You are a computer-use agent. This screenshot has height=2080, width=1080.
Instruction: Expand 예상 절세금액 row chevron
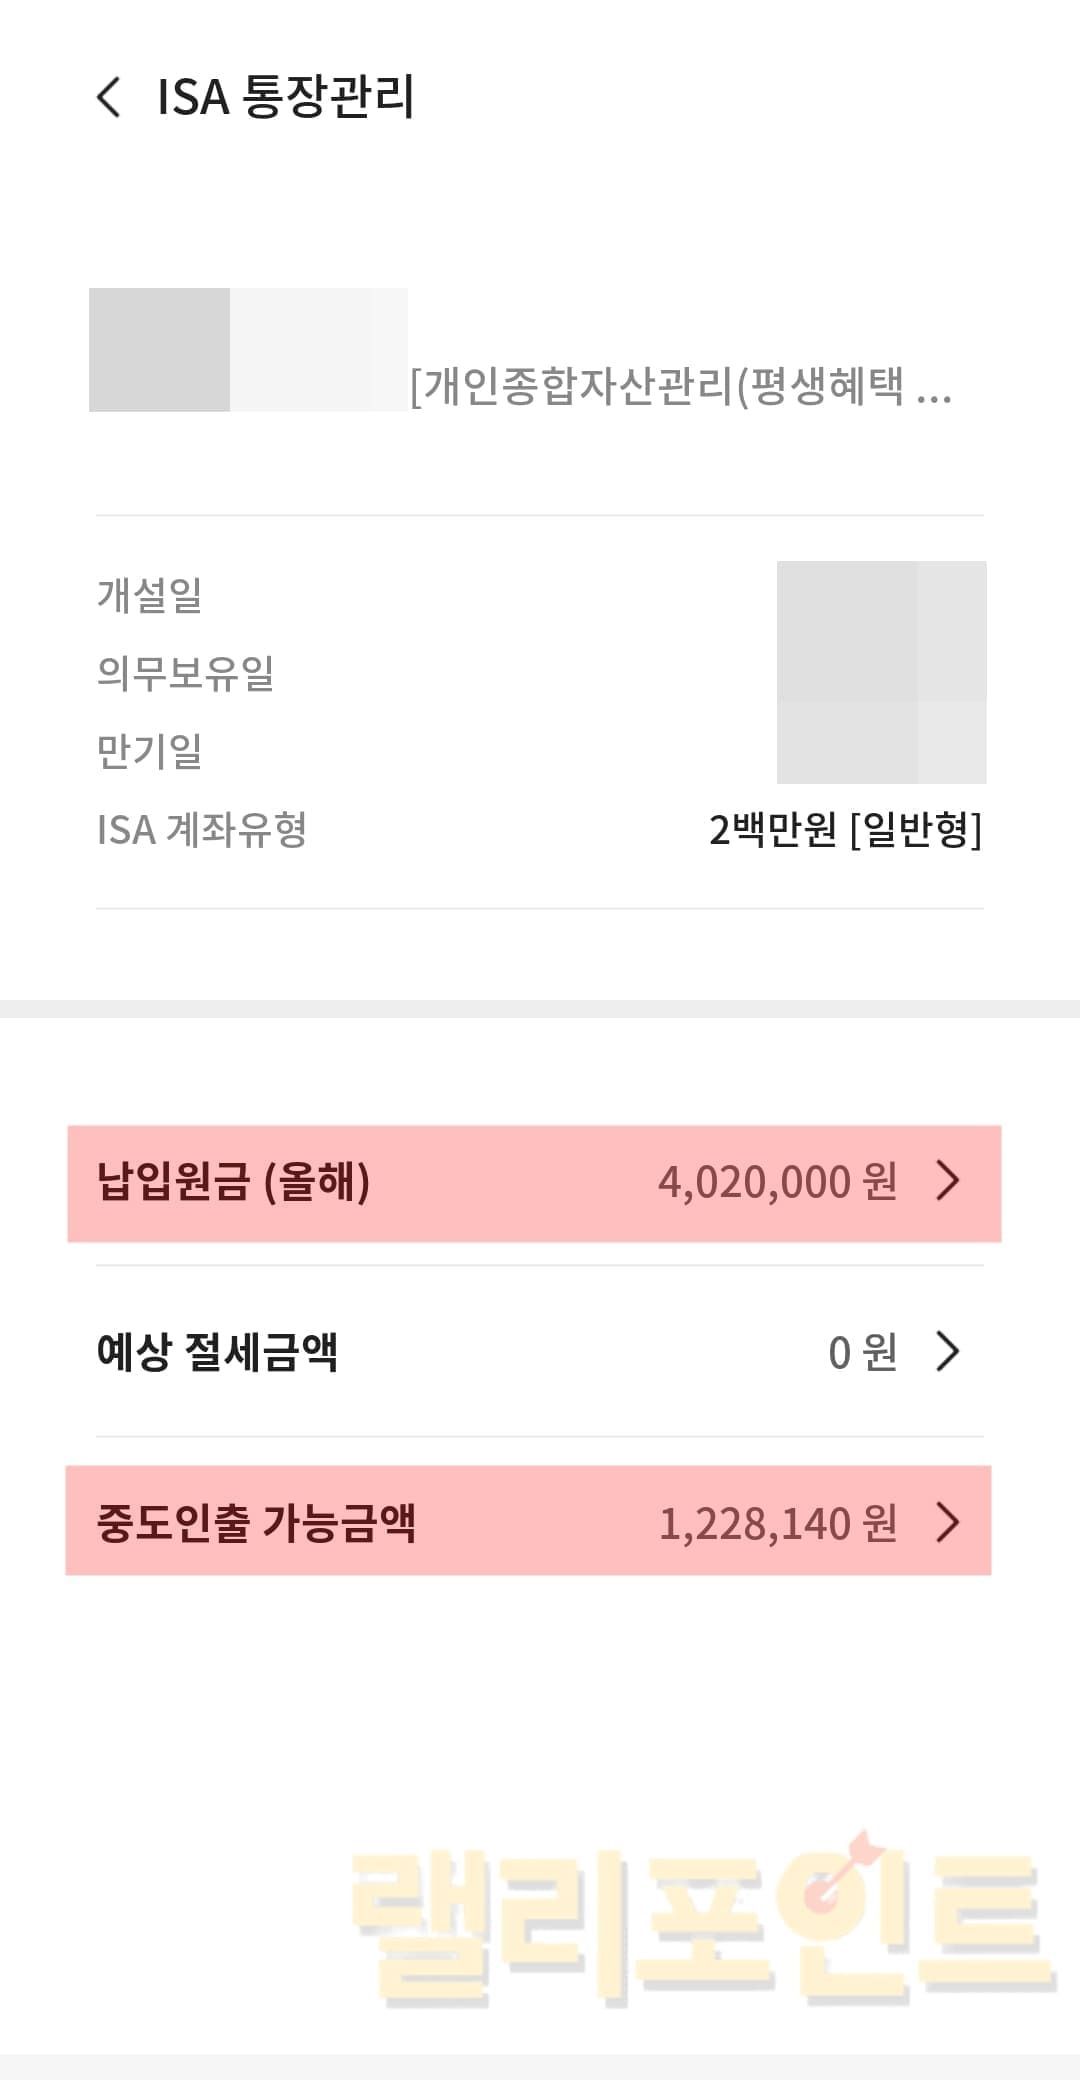pos(947,1351)
